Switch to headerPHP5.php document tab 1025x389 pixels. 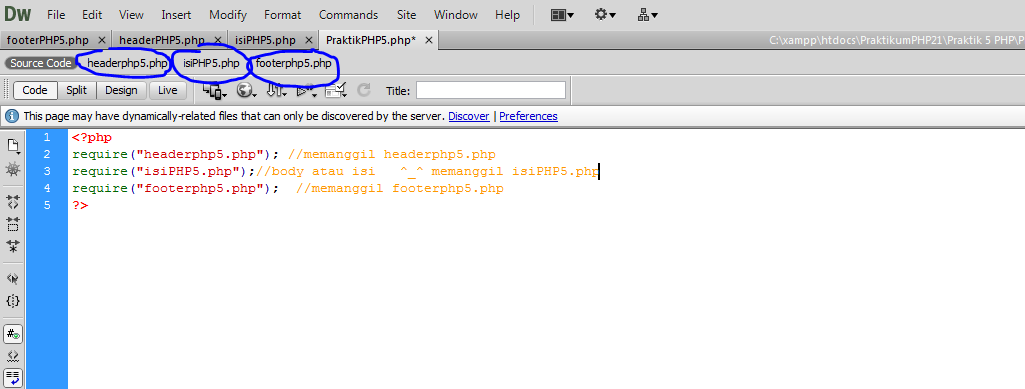[x=161, y=40]
